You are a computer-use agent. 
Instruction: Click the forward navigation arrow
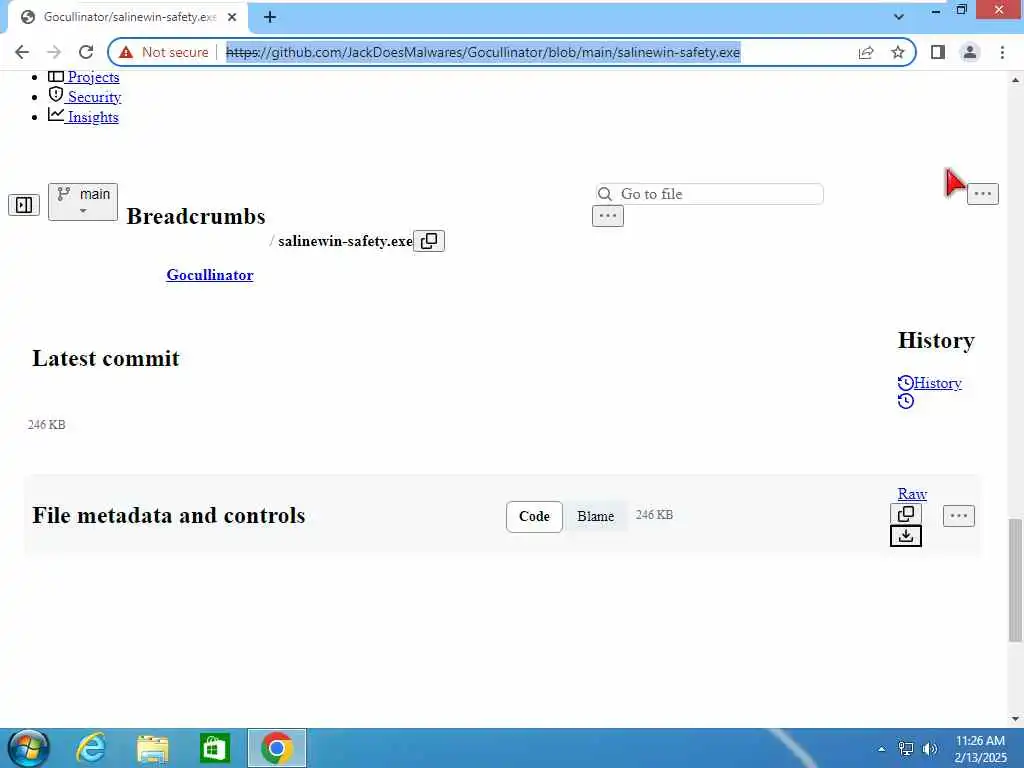pyautogui.click(x=54, y=52)
